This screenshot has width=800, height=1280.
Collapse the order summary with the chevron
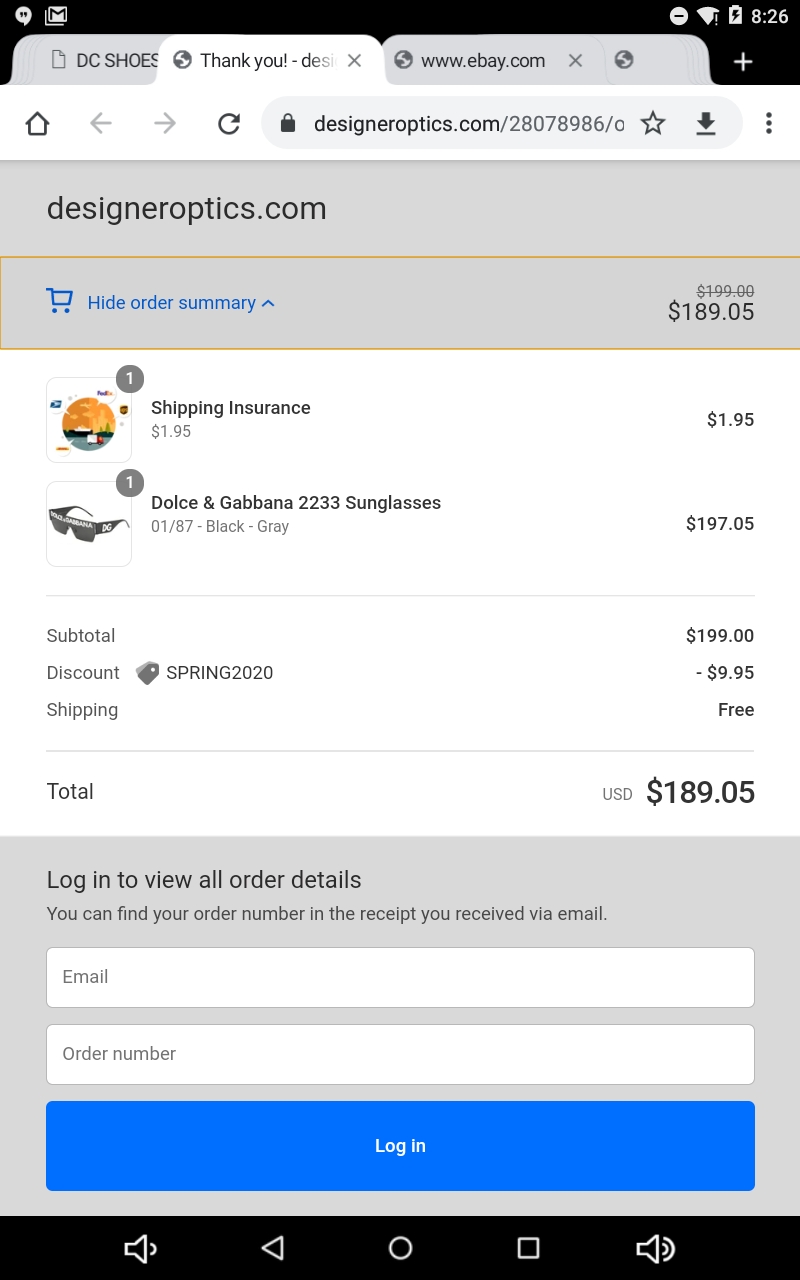click(x=268, y=302)
